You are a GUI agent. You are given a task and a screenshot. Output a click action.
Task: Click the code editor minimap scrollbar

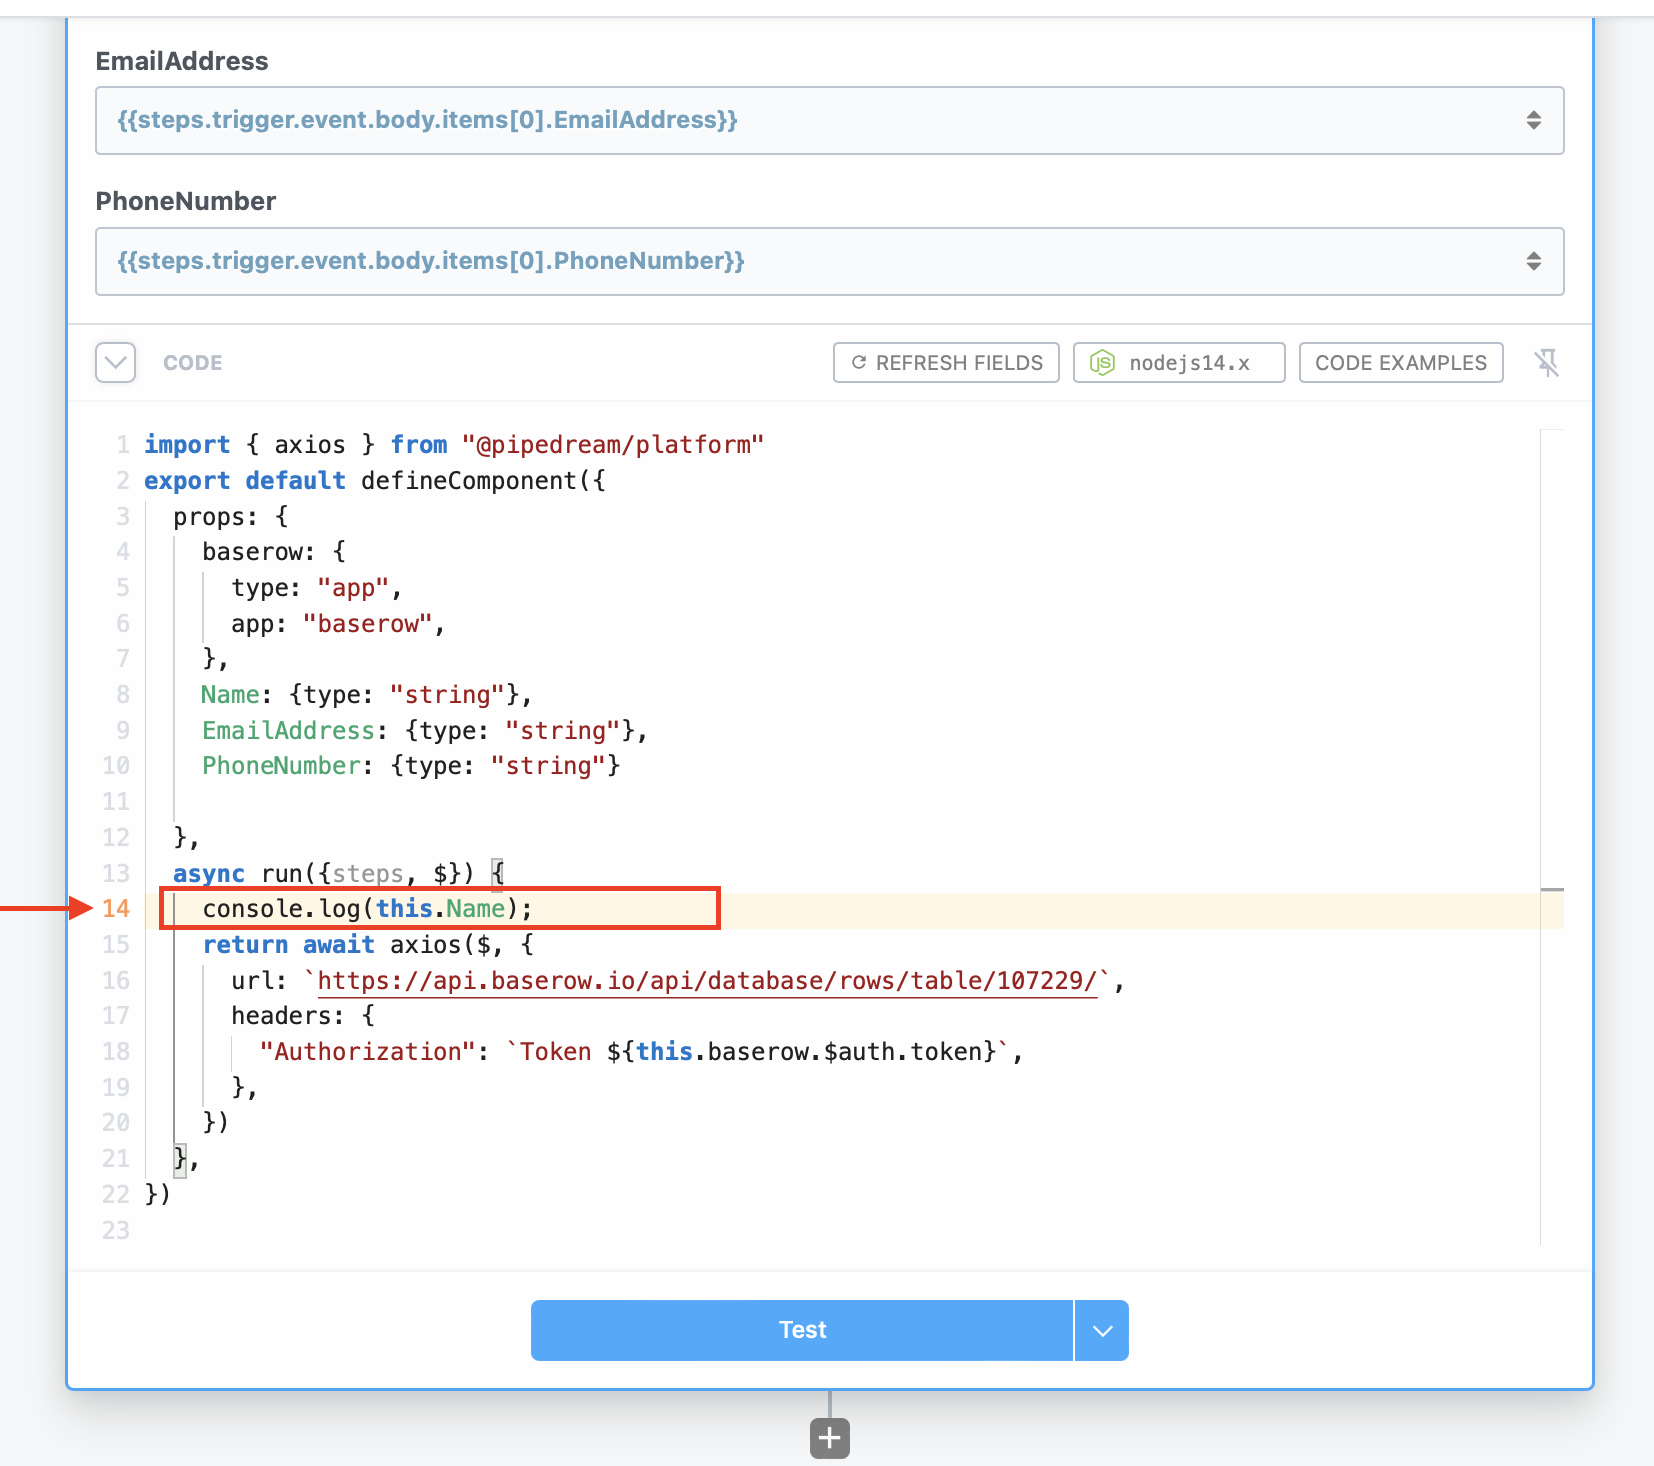pos(1552,836)
